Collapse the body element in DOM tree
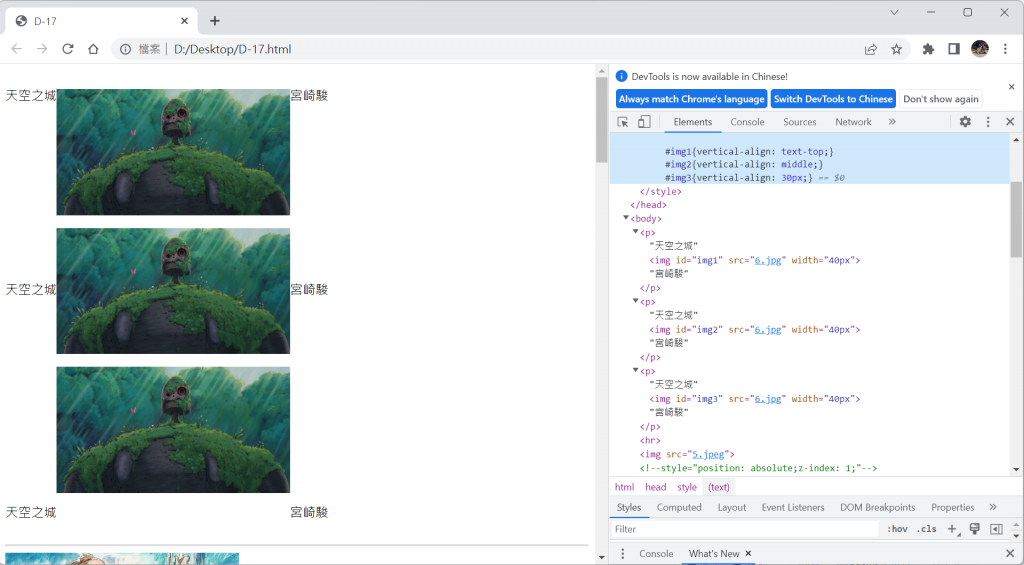1024x565 pixels. click(626, 218)
